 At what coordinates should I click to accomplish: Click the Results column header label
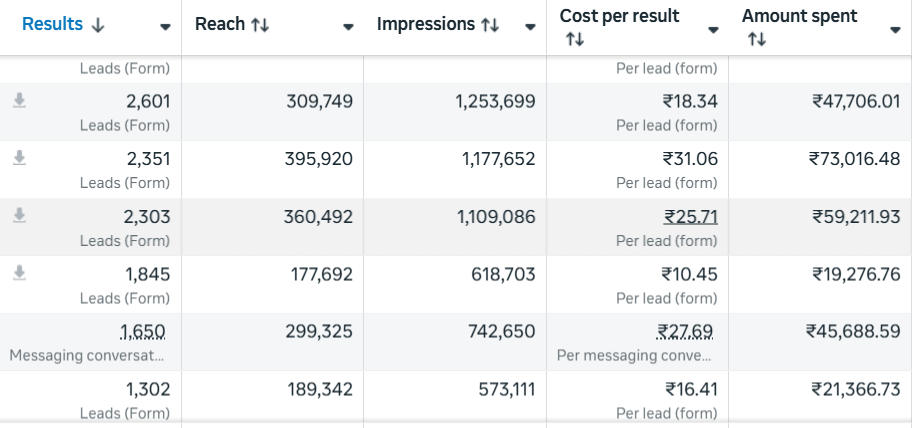coord(52,24)
